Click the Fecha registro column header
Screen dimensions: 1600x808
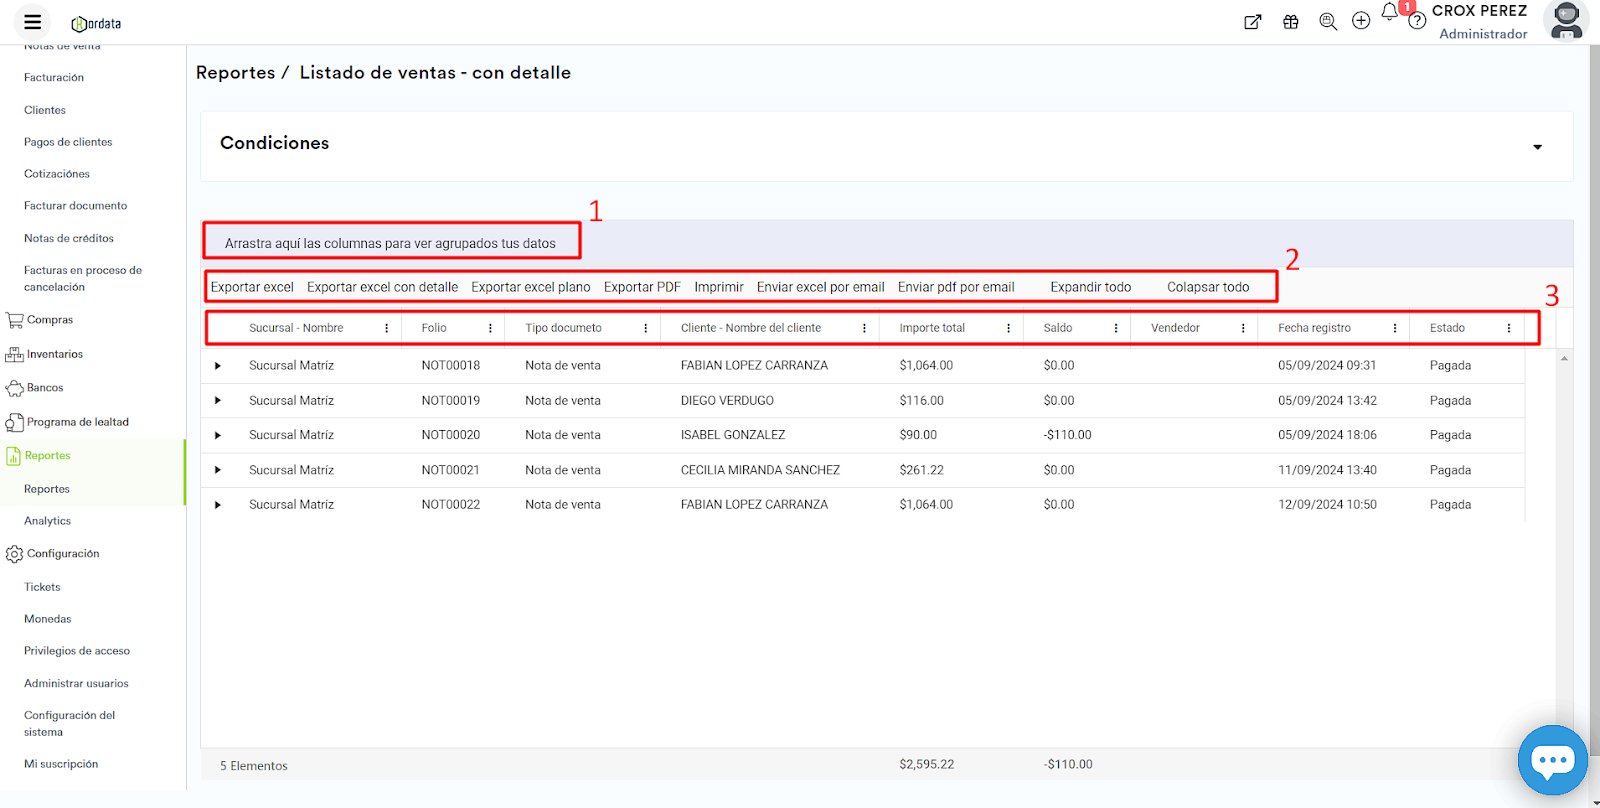1314,328
